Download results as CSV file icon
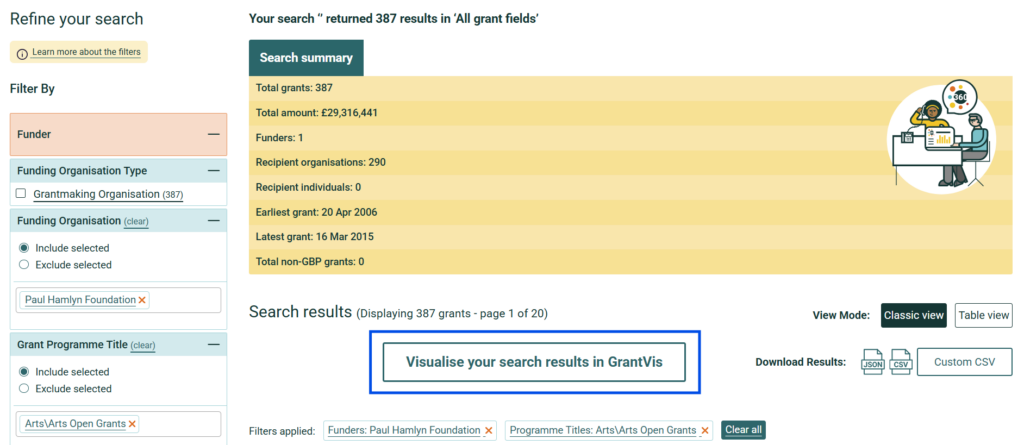Viewport: 1024px width, 445px height. tap(900, 361)
